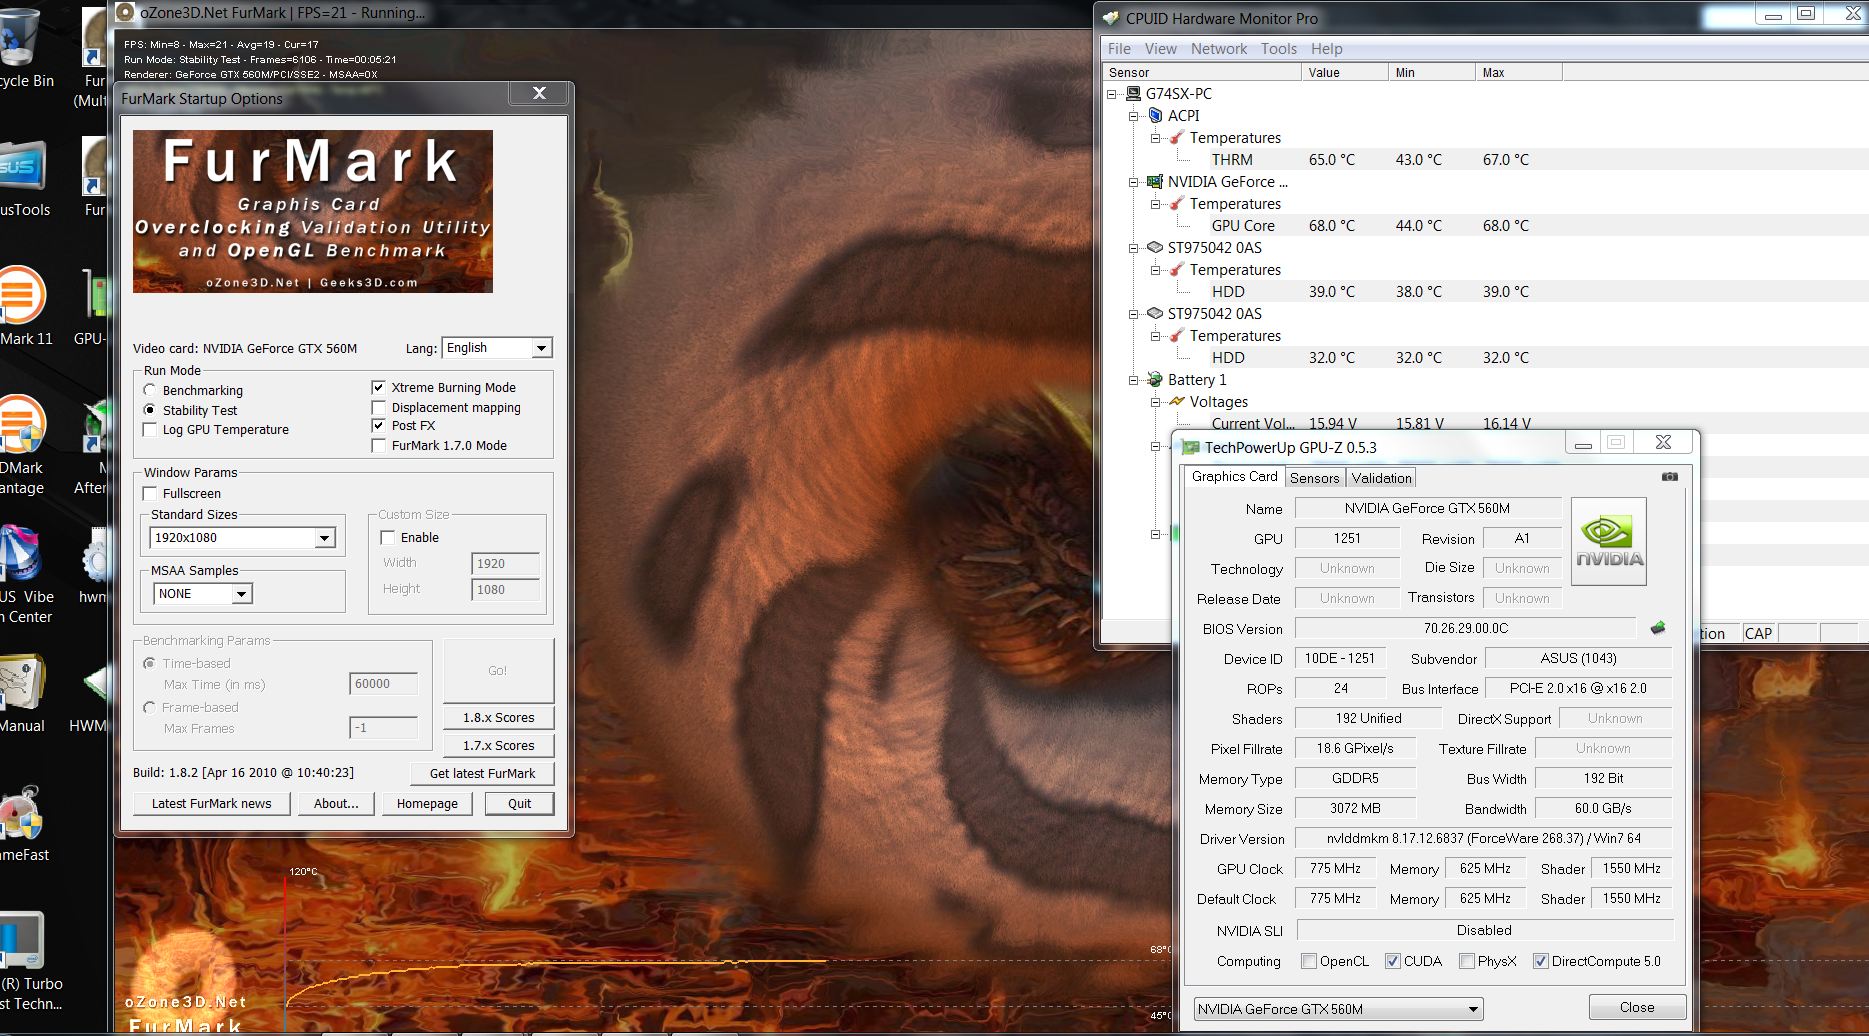Click the Value column header

click(1344, 72)
